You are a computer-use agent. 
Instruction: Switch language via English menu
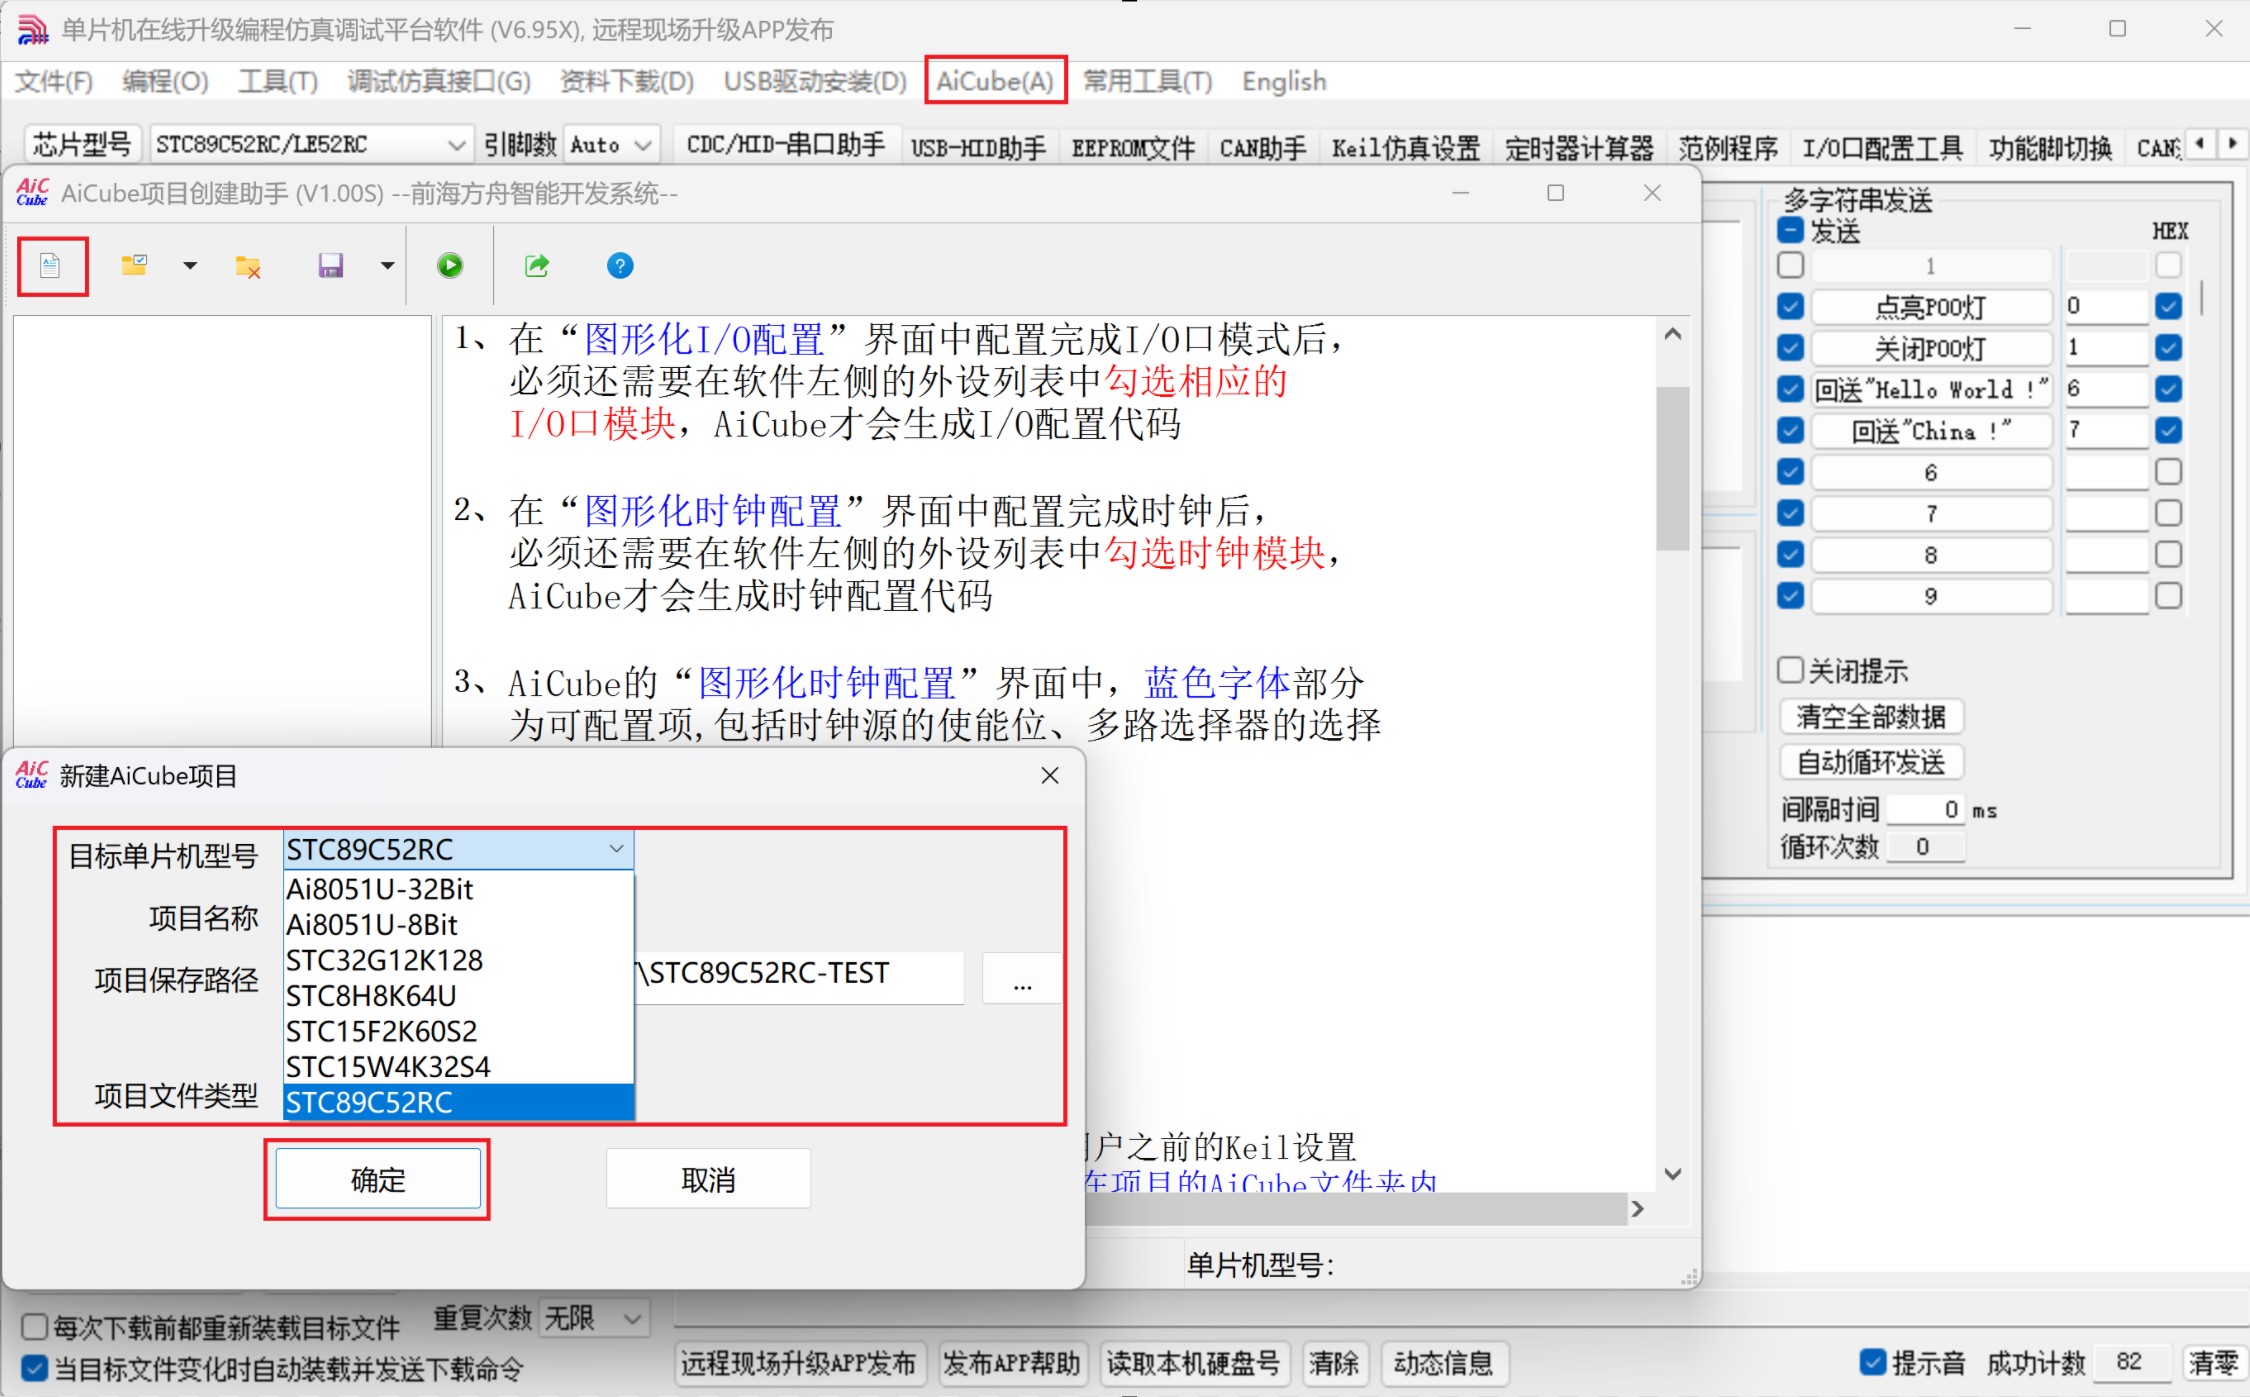[x=1284, y=81]
